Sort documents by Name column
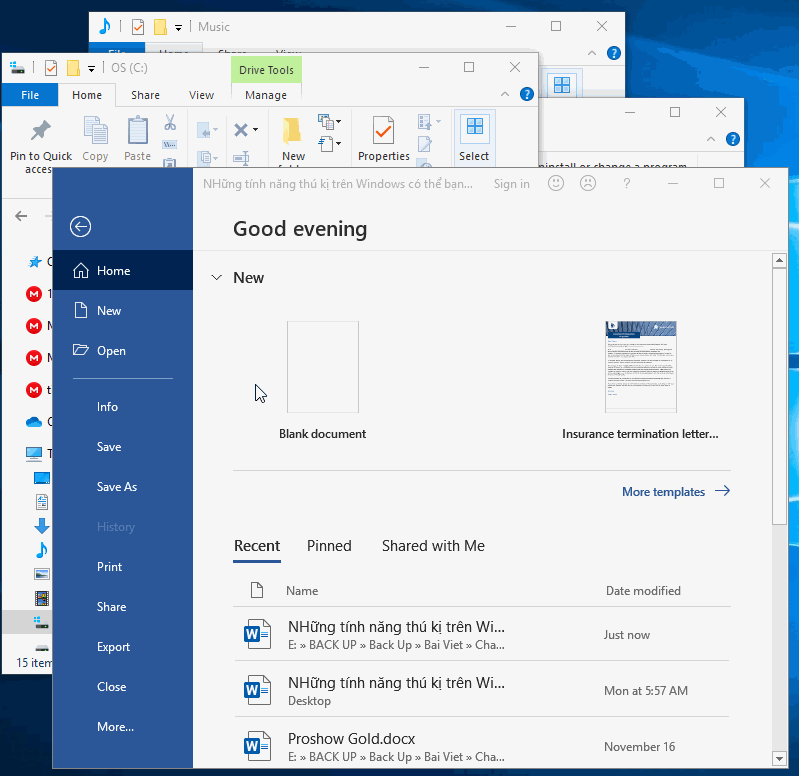The height and width of the screenshot is (776, 799). pyautogui.click(x=302, y=591)
